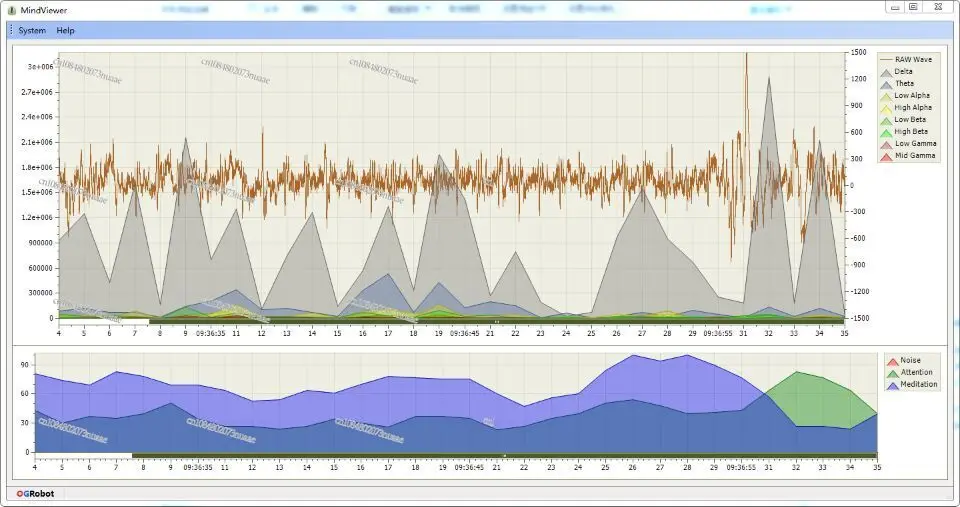Image resolution: width=960 pixels, height=507 pixels.
Task: Click the 09:36:55 marker on the lower timeline
Action: (741, 467)
